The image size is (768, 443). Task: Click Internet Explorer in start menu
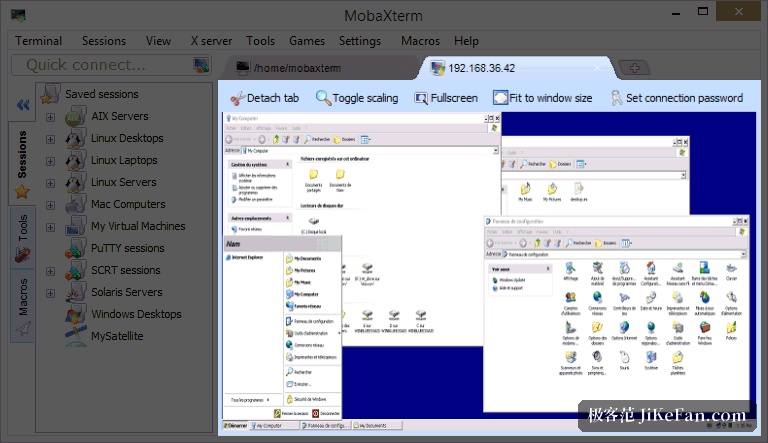244,257
